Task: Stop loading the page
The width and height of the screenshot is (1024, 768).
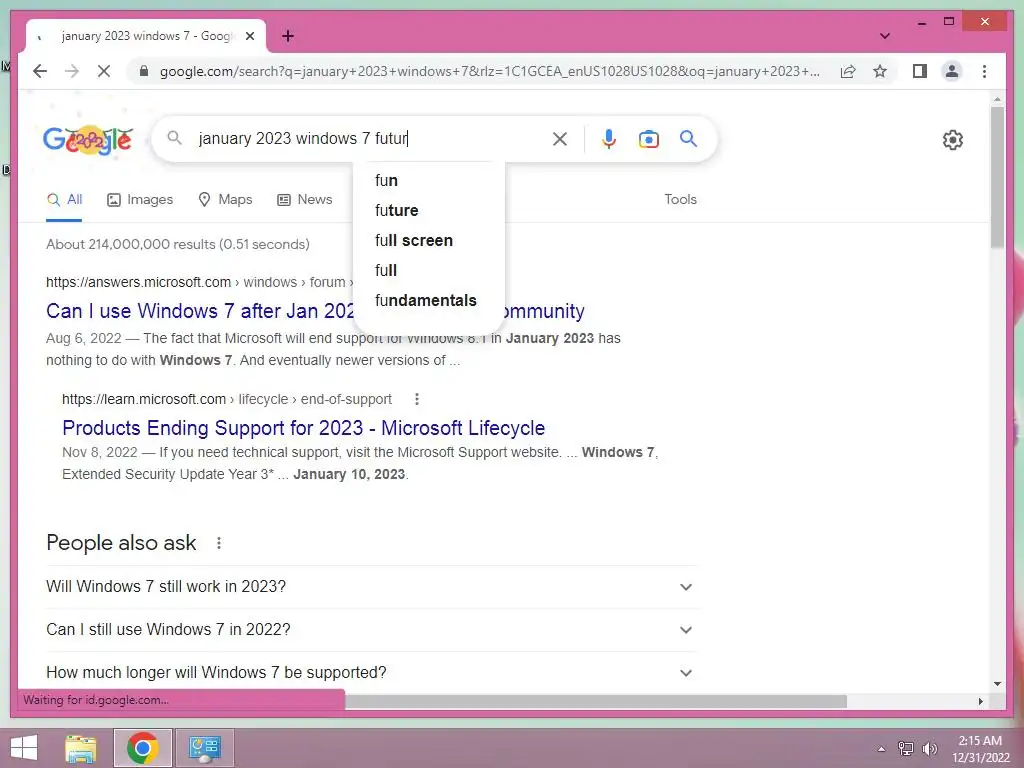Action: coord(104,71)
